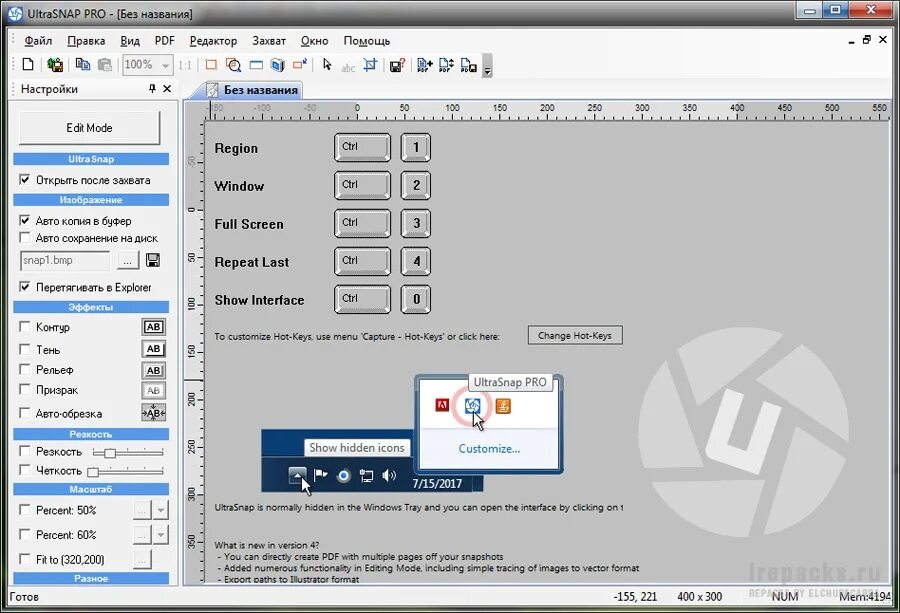This screenshot has height=613, width=900.
Task: Click the AB preview for Контур
Action: [153, 327]
